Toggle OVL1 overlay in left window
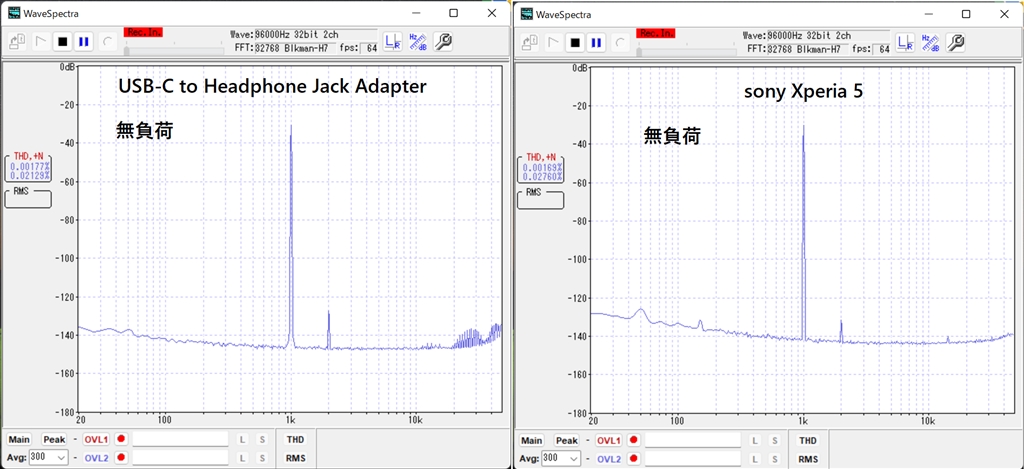This screenshot has height=469, width=1024. pyautogui.click(x=97, y=440)
